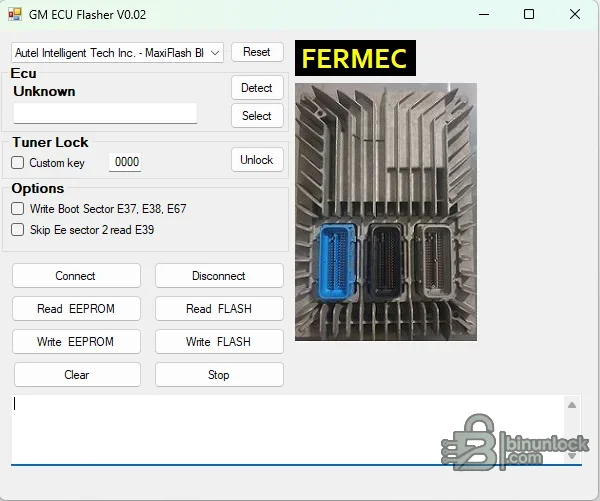Click the Stop button
This screenshot has width=600, height=501.
click(219, 375)
